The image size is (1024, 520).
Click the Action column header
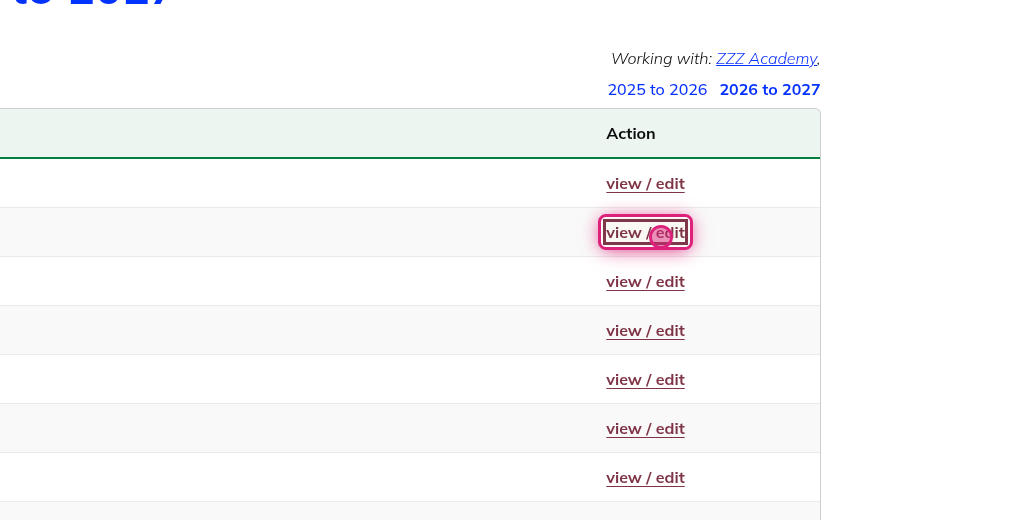630,133
